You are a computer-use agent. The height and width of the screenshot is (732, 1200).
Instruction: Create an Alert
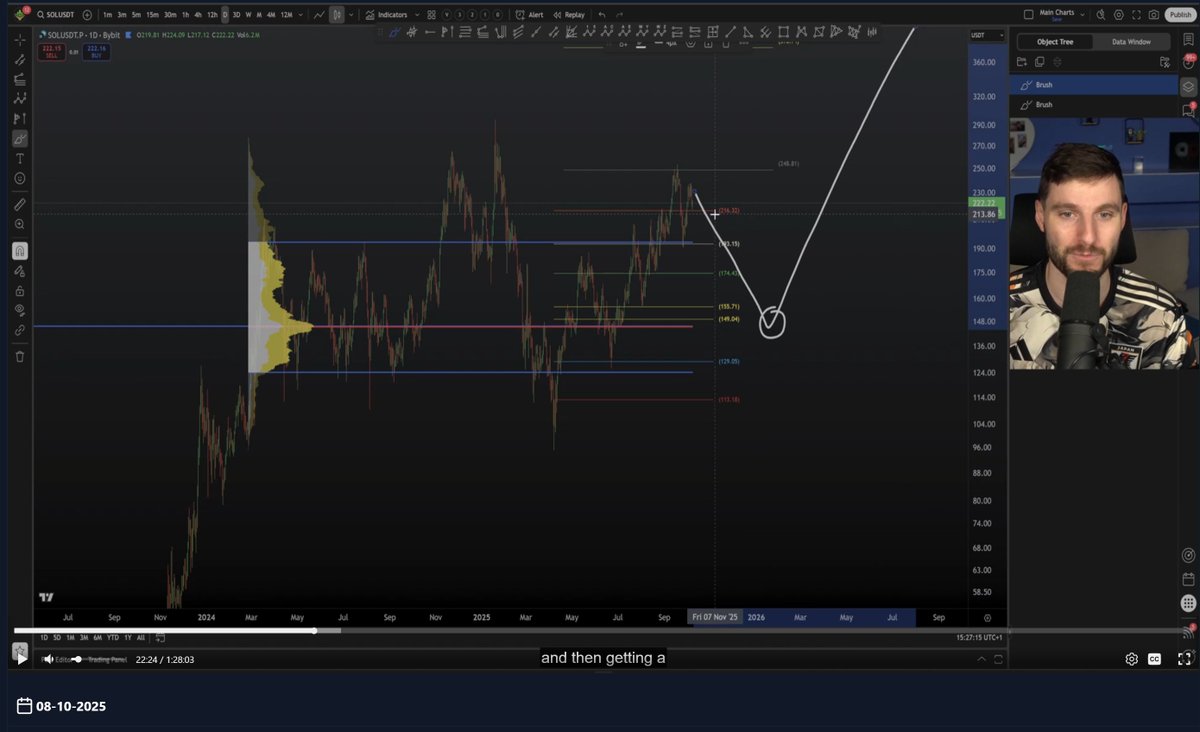pos(530,15)
